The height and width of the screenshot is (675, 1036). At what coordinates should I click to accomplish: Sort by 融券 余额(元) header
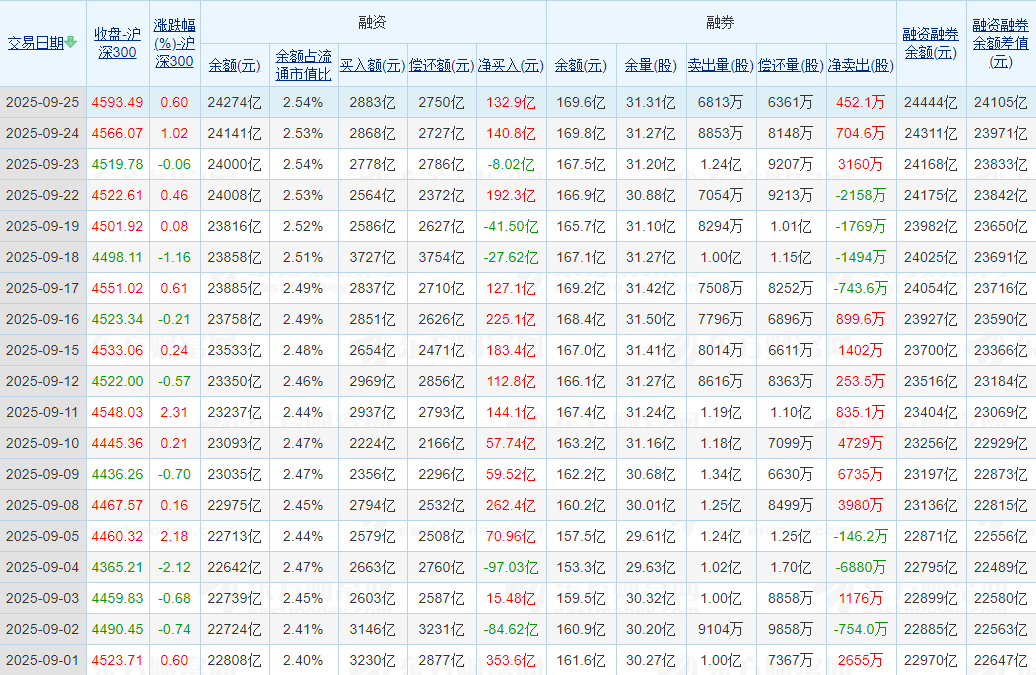point(581,65)
